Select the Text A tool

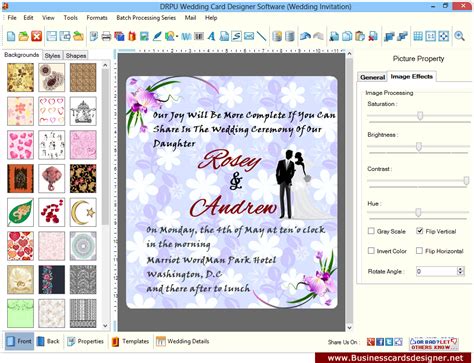211,36
